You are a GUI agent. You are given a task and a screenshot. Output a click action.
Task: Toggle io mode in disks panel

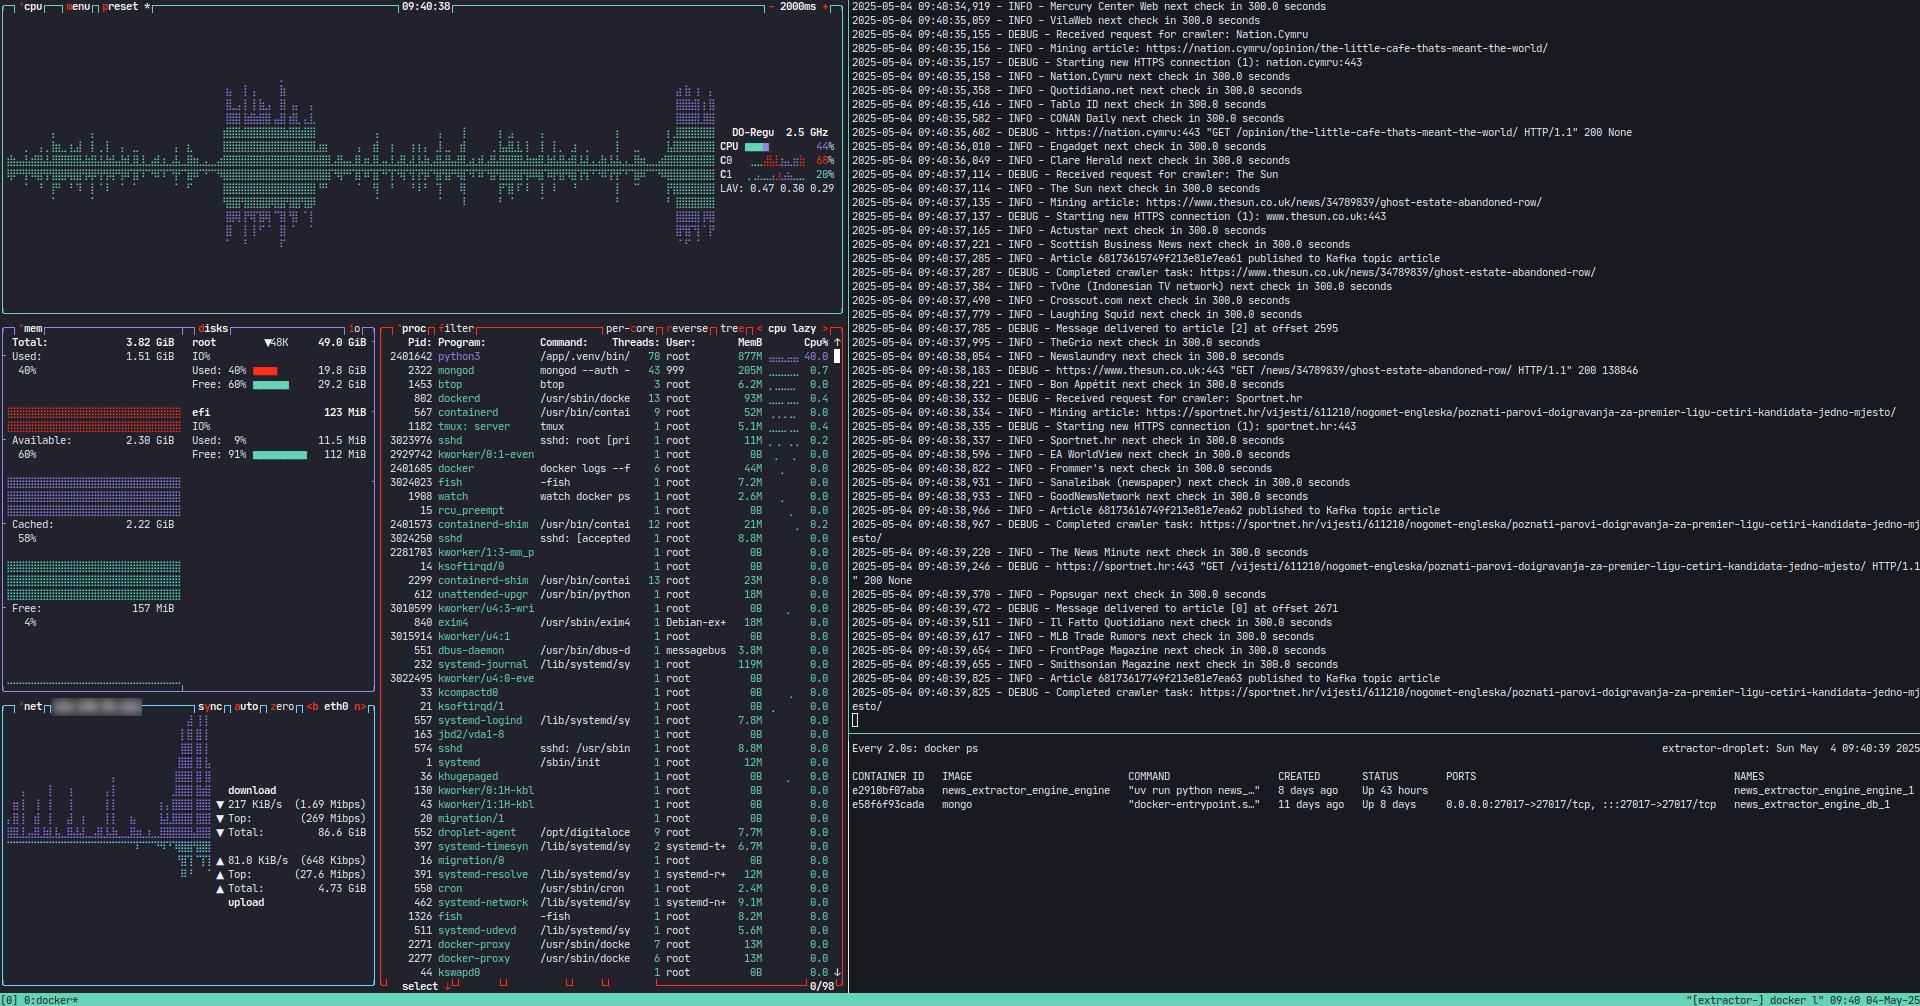354,329
